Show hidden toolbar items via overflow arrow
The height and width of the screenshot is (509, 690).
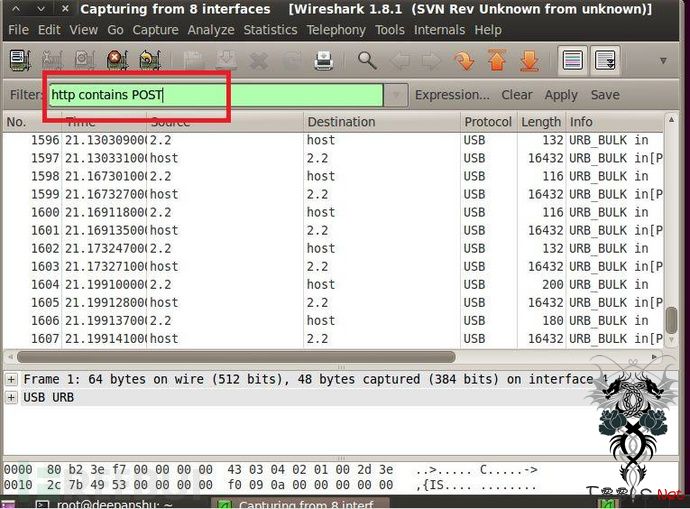[x=663, y=61]
